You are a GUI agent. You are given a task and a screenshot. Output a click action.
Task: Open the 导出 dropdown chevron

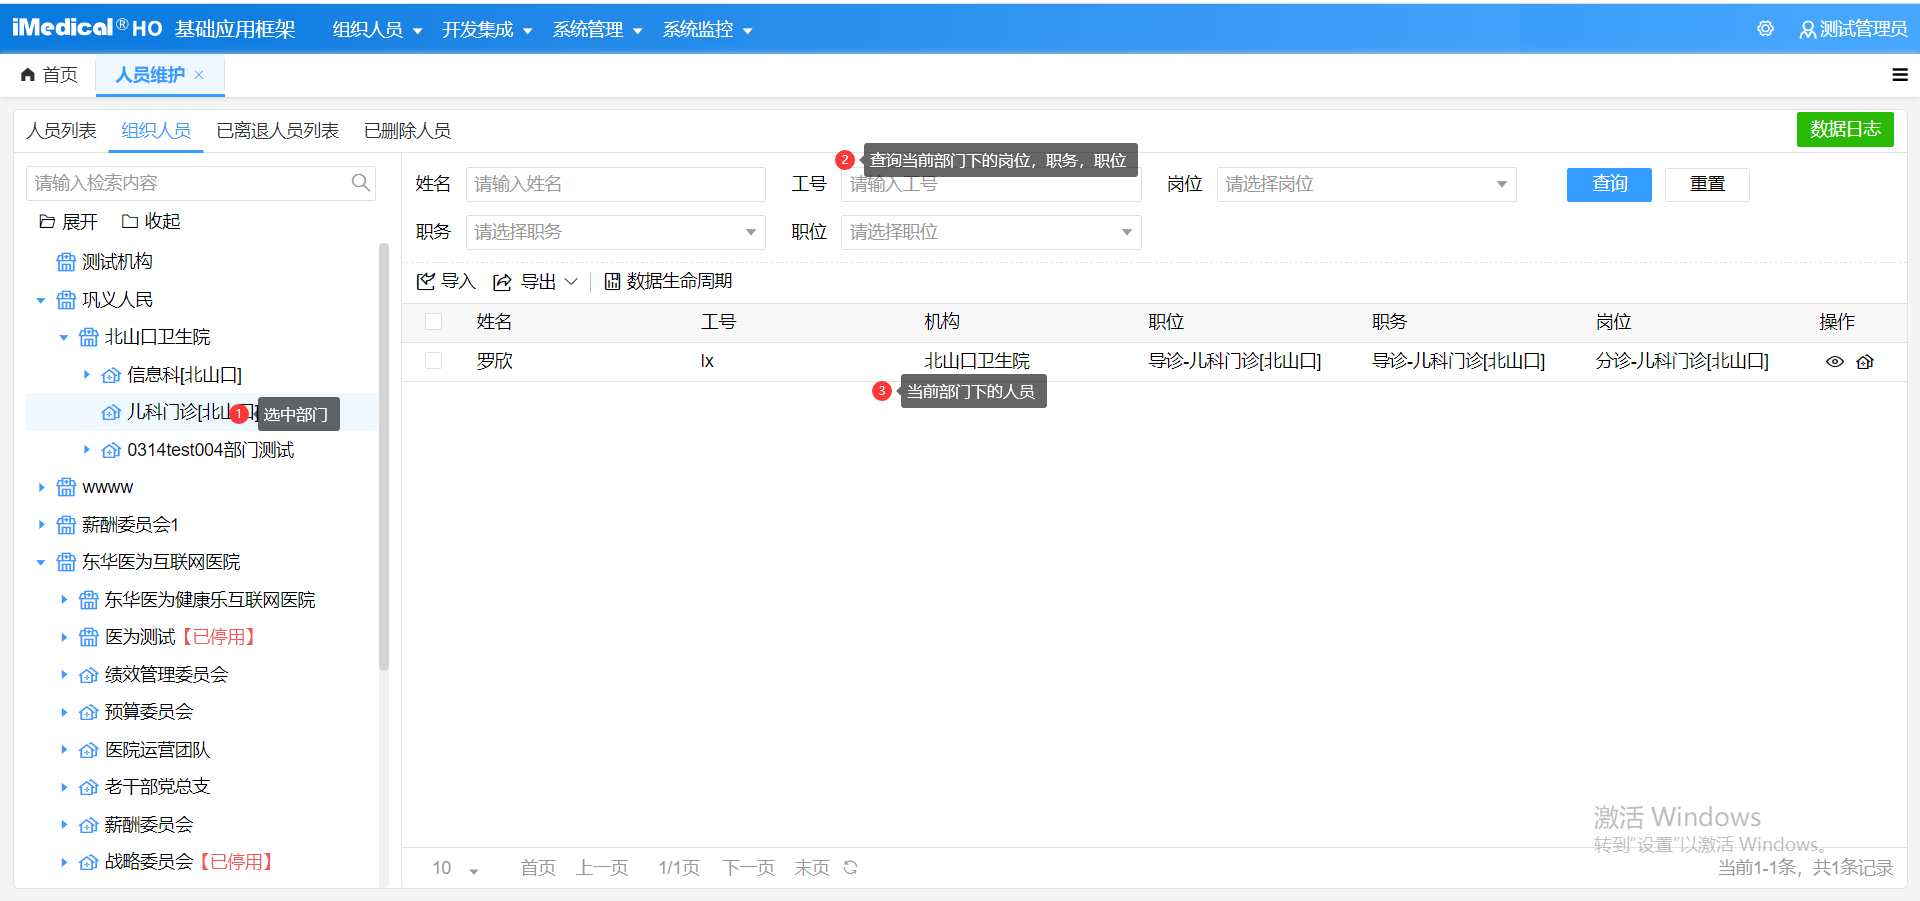(x=571, y=282)
